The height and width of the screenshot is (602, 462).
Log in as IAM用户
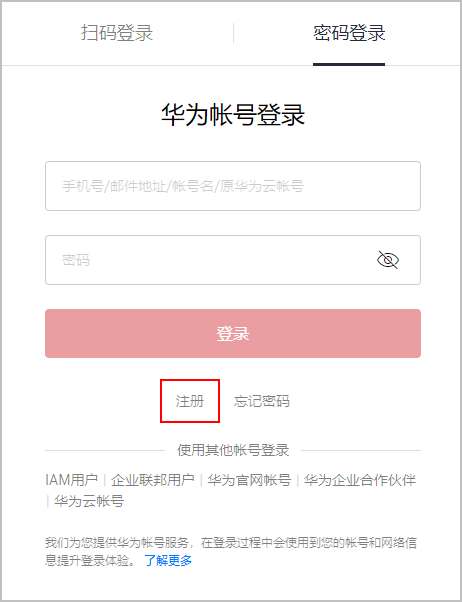coord(71,480)
